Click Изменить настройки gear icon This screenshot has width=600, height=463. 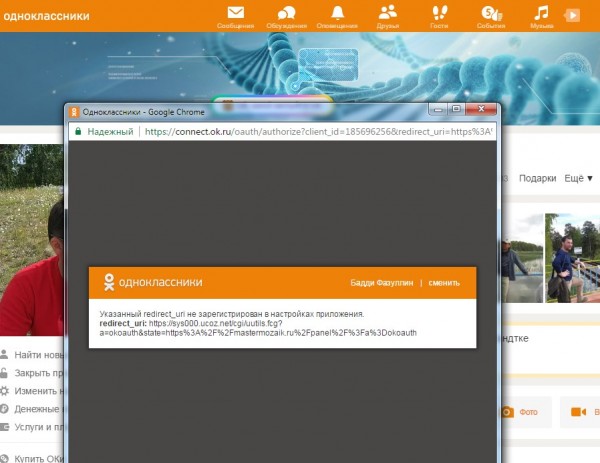[4, 391]
